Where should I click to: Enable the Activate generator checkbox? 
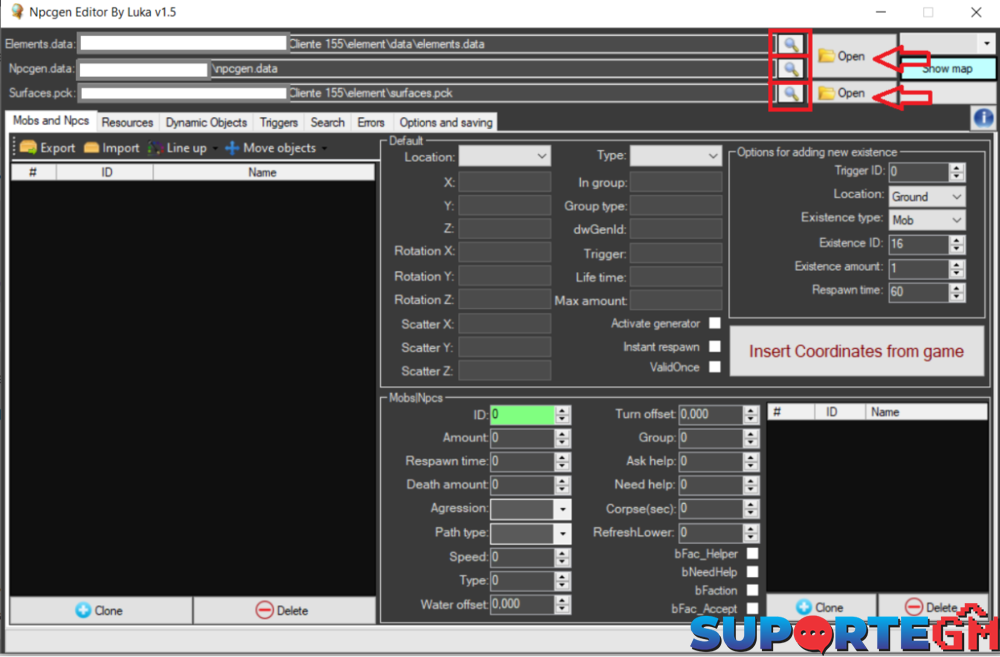tap(715, 323)
